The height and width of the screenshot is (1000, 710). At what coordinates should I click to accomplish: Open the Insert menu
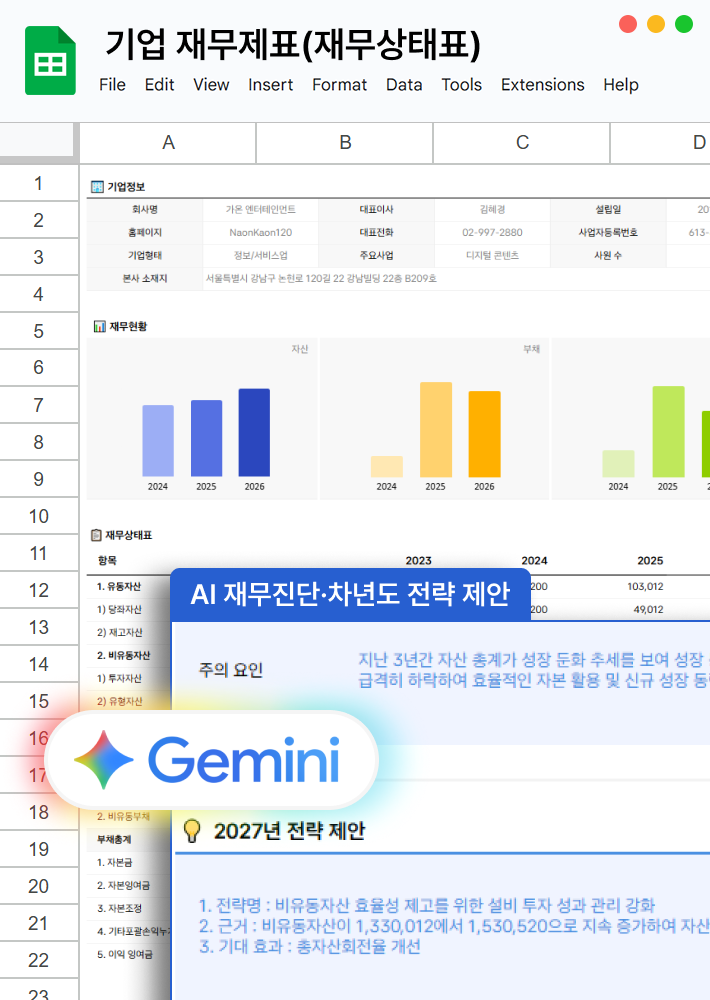tap(270, 85)
